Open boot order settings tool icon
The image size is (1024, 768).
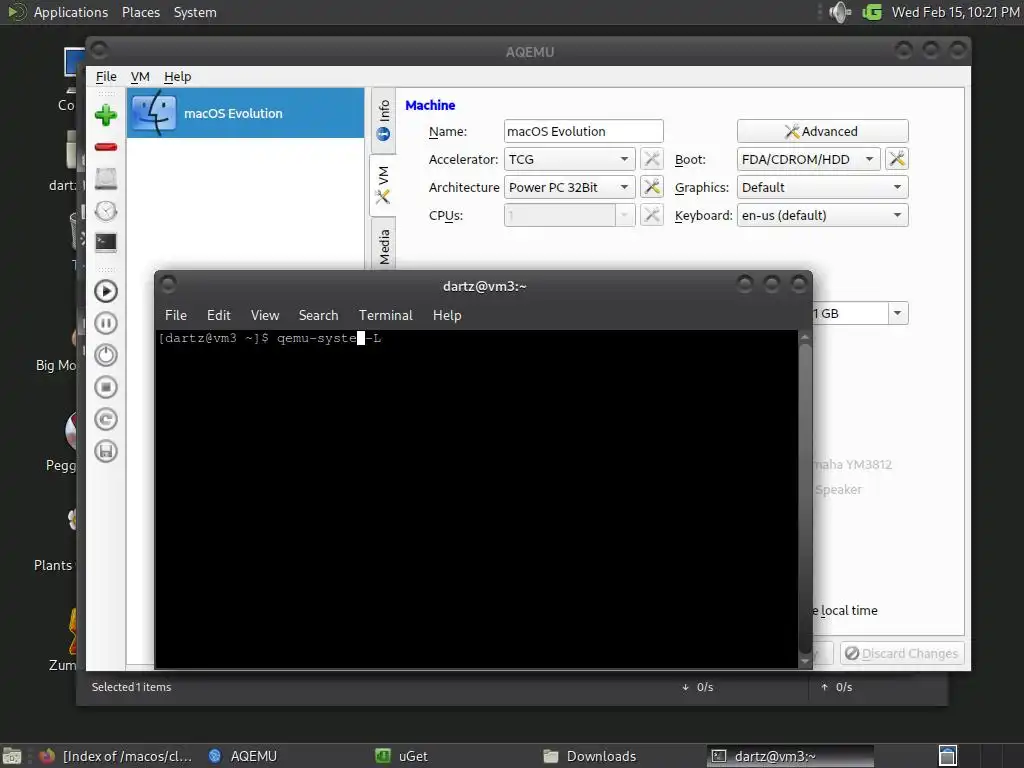(897, 159)
